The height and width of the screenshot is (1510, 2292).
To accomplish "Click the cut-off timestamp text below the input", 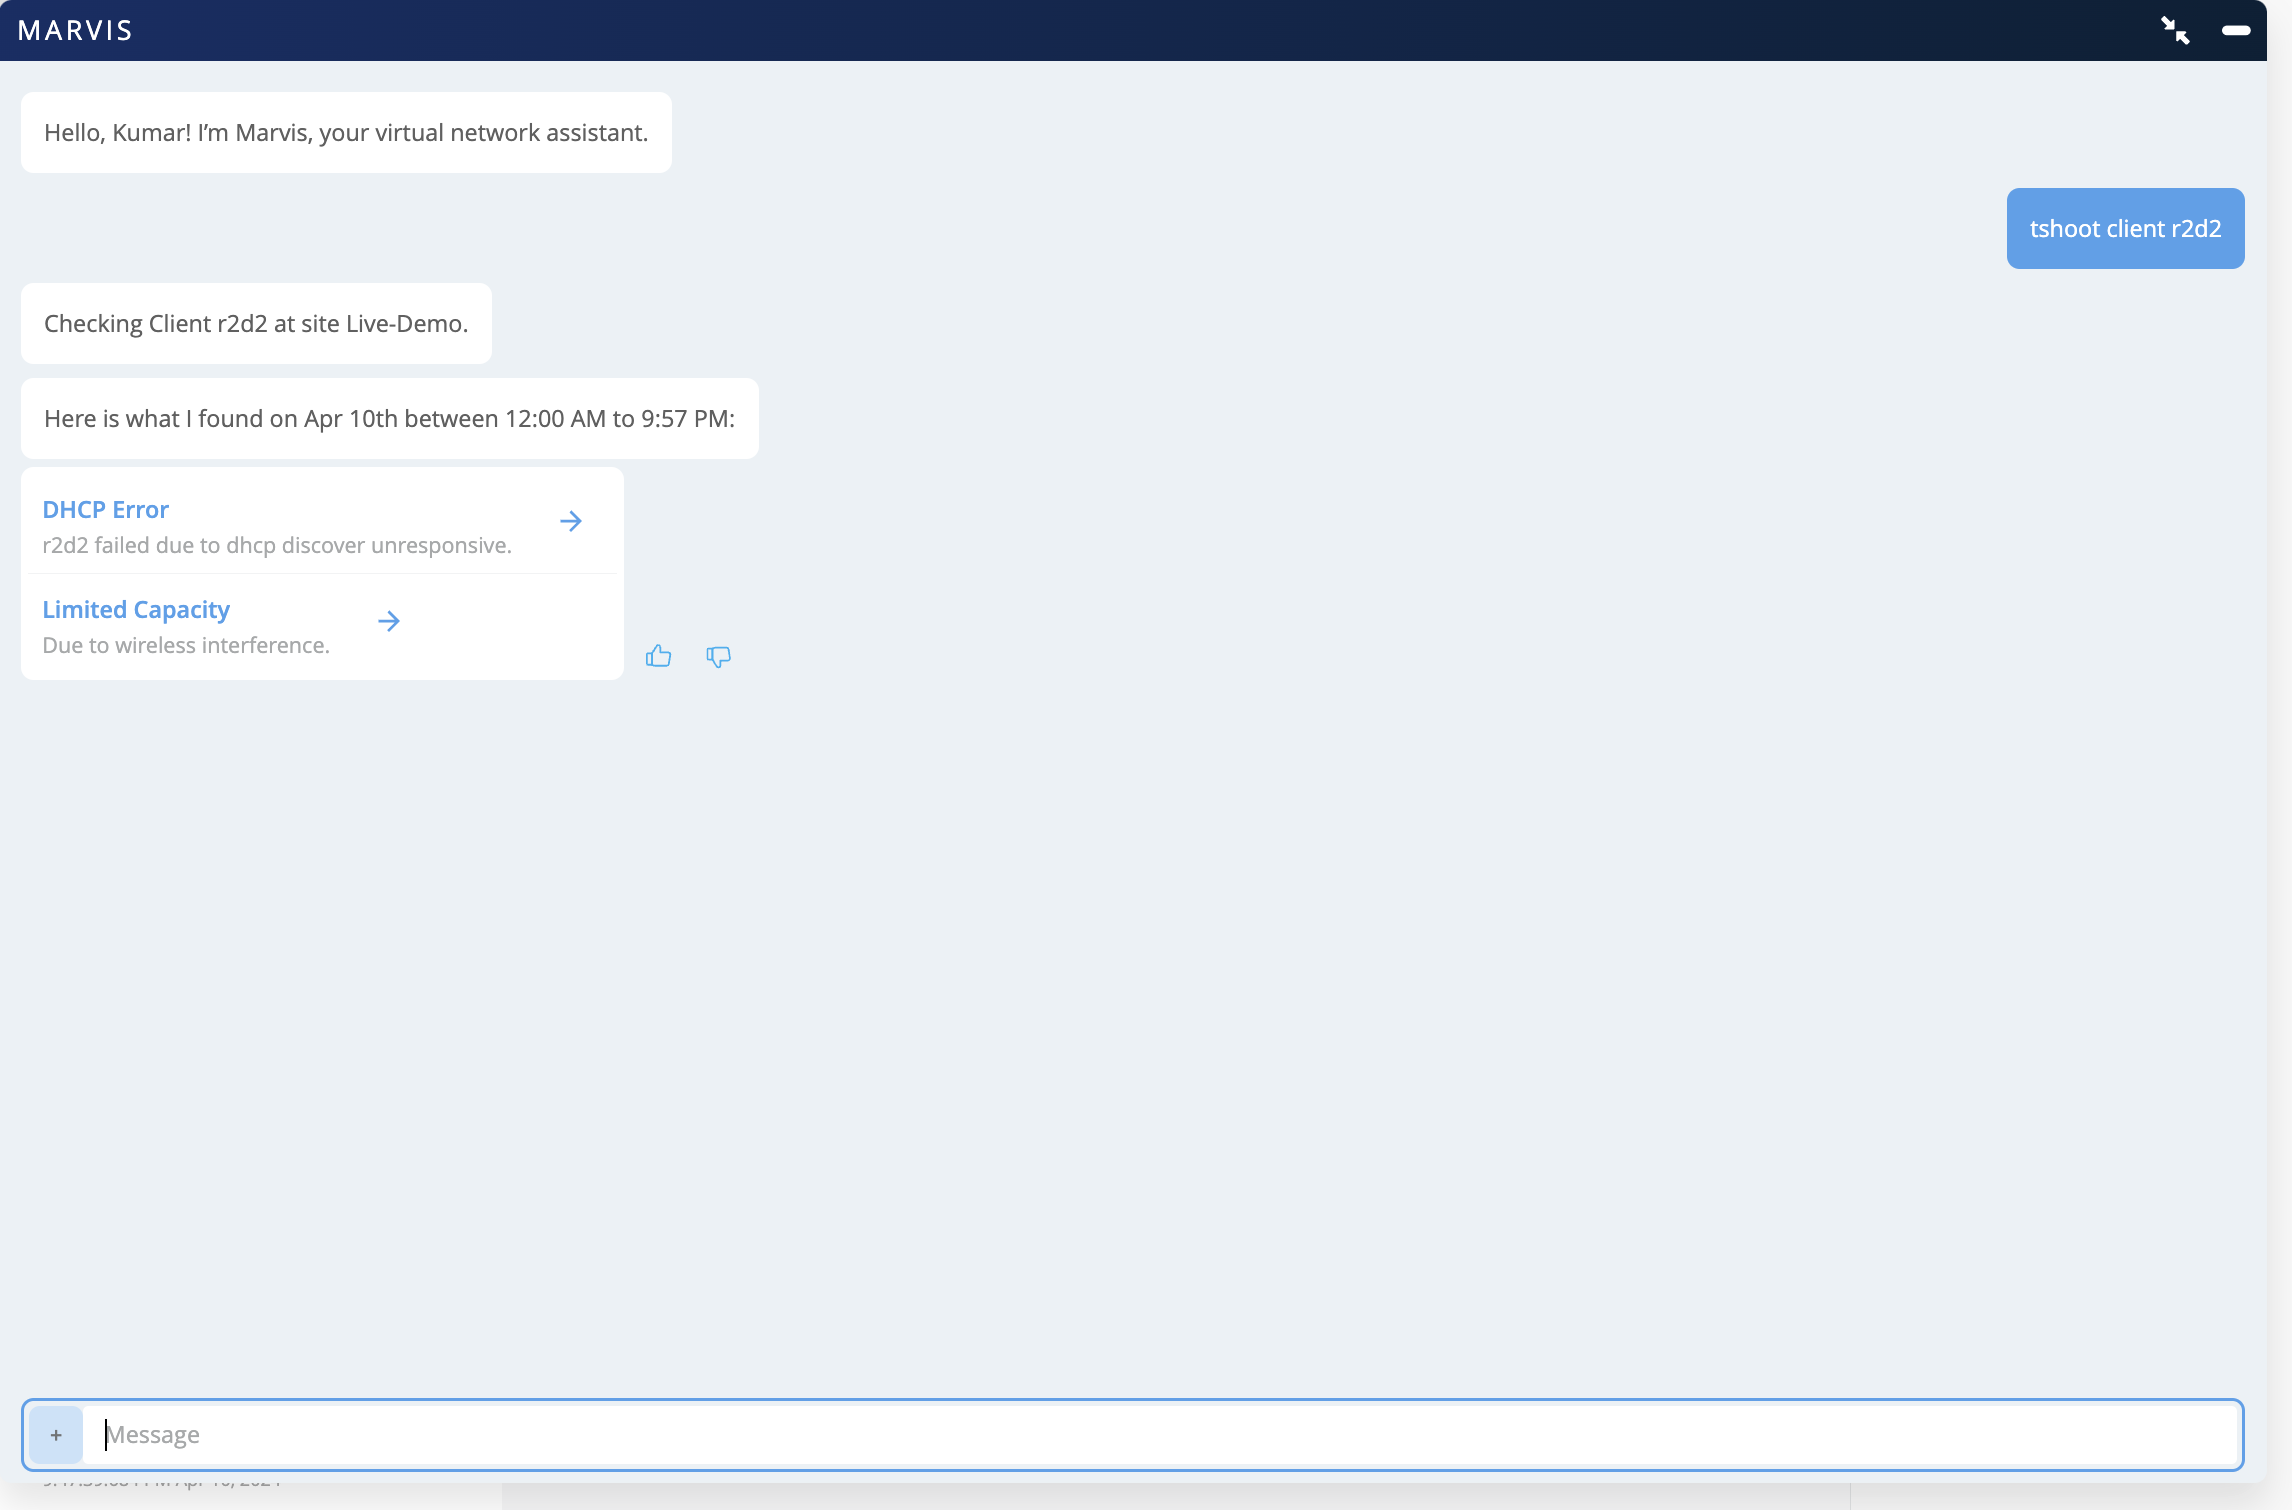I will tap(162, 1482).
